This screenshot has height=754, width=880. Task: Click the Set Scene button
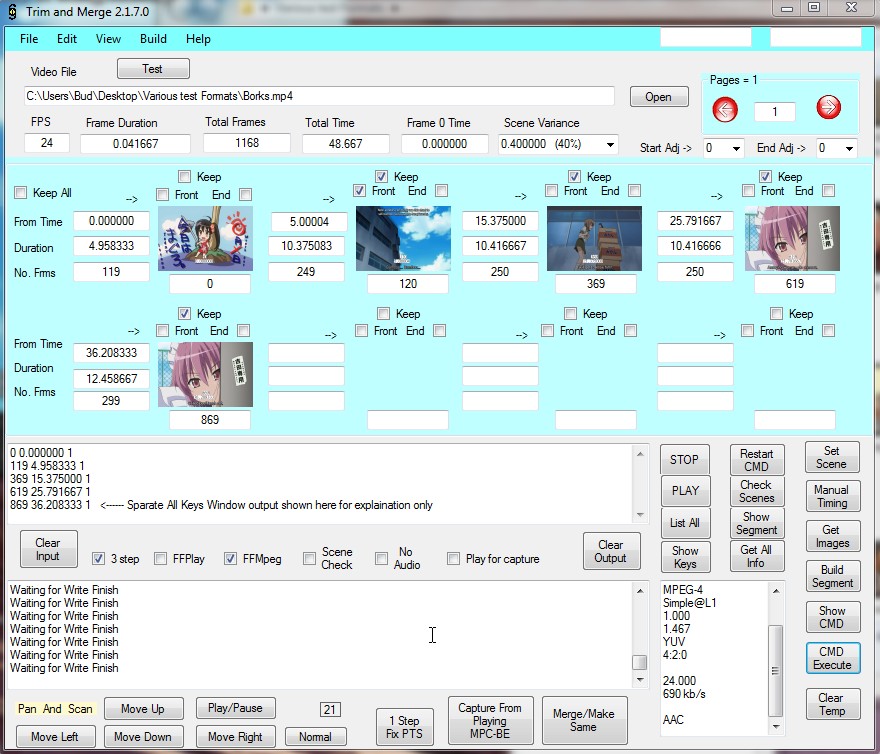coord(832,458)
